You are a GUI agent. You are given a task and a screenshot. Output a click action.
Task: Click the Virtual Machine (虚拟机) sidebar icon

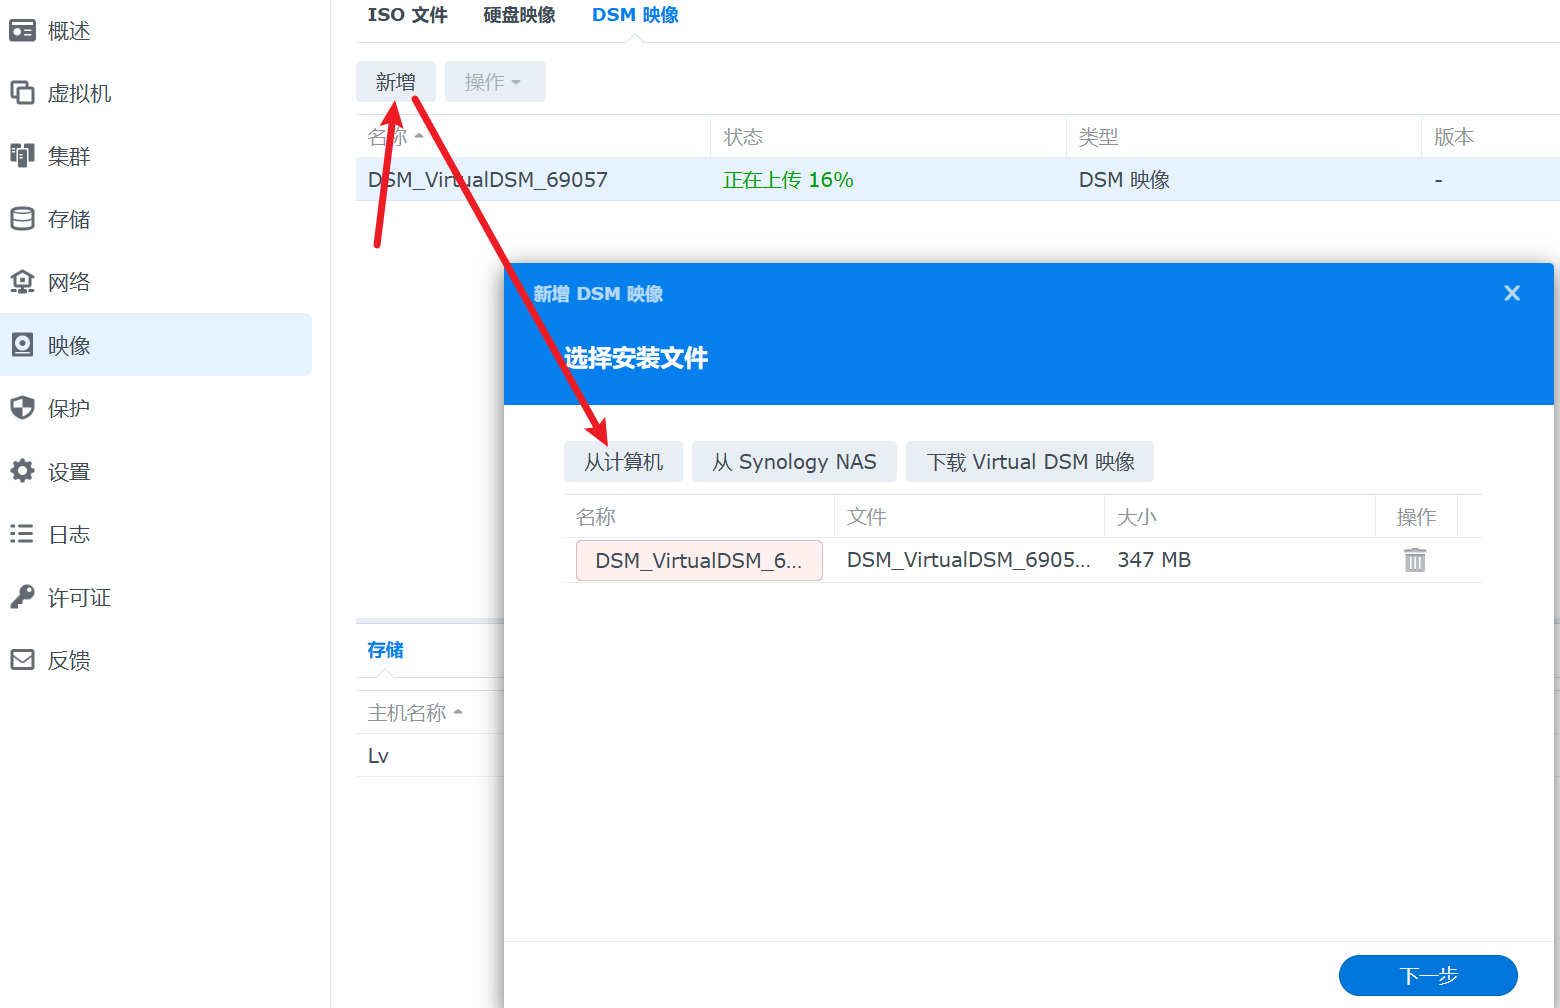coord(22,93)
